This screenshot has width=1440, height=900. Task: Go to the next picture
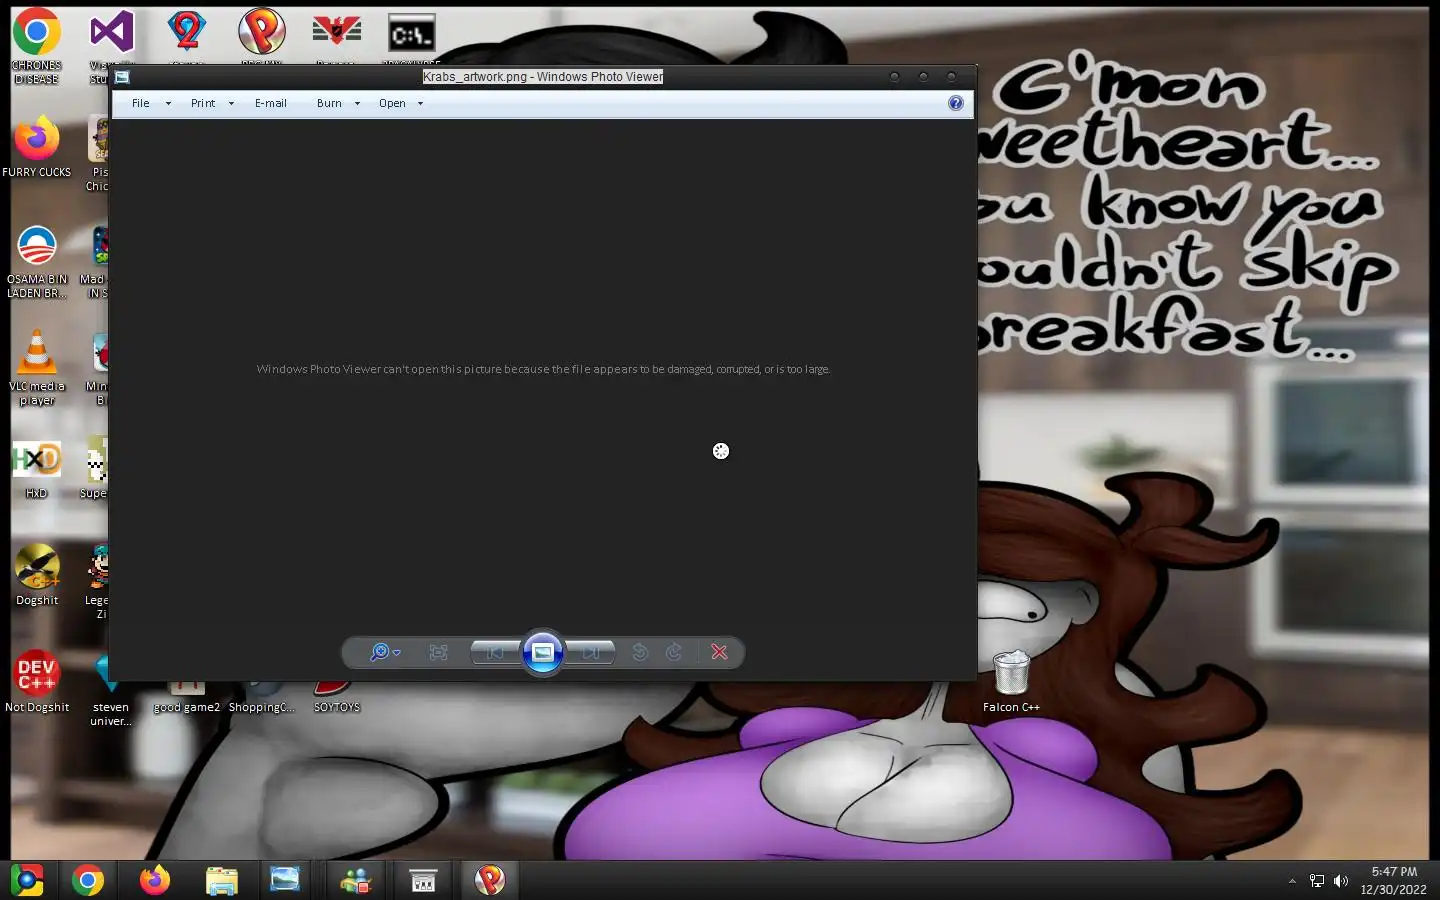(590, 652)
